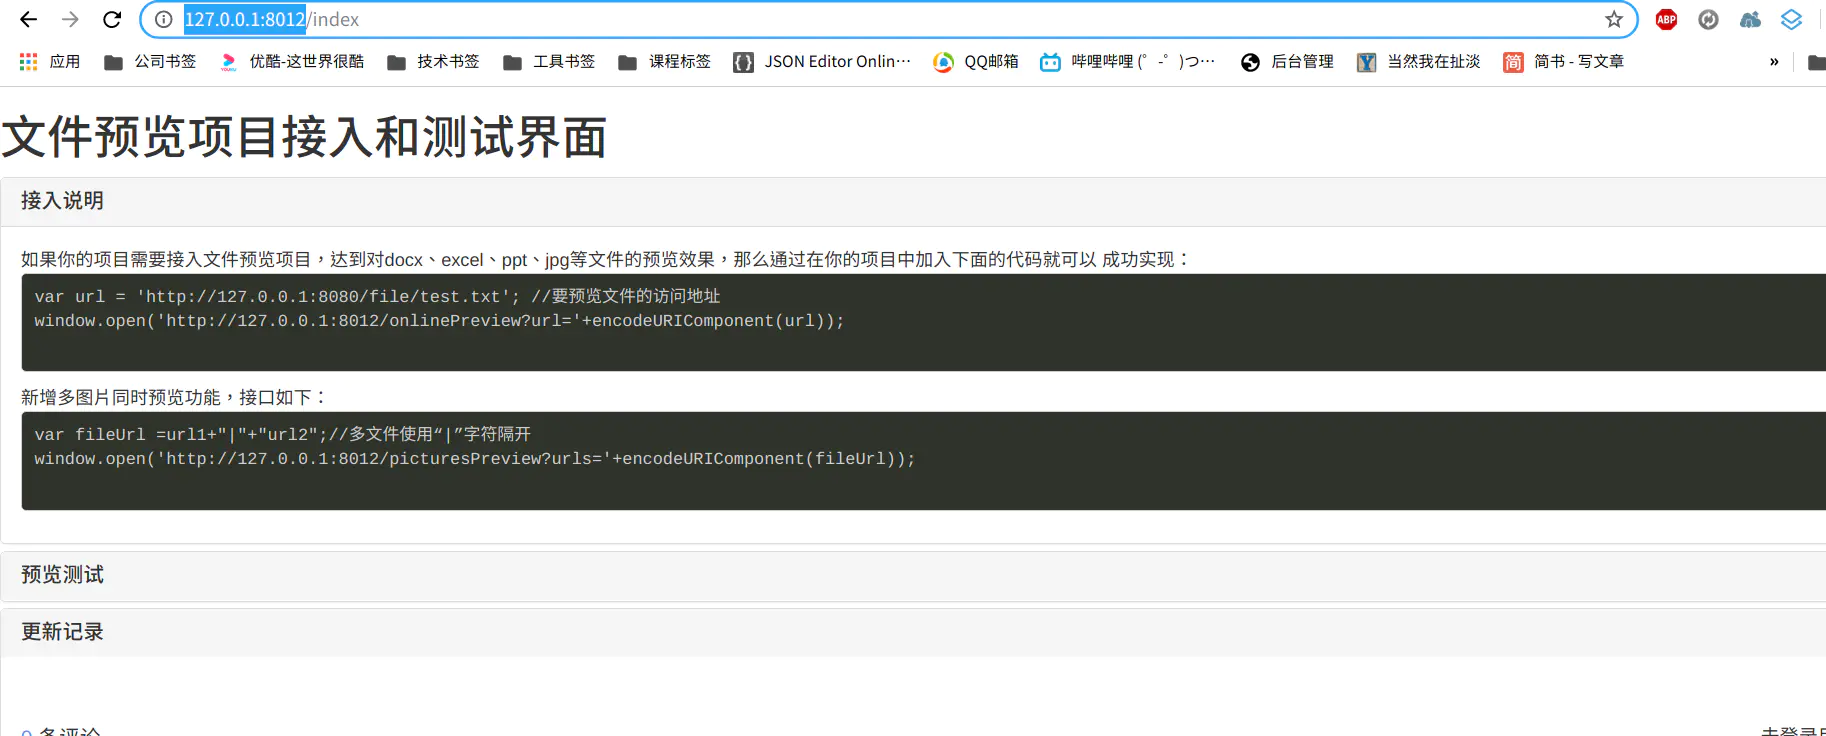The image size is (1826, 736).
Task: Open the 公司书签 bookmark folder
Action: [x=150, y=62]
